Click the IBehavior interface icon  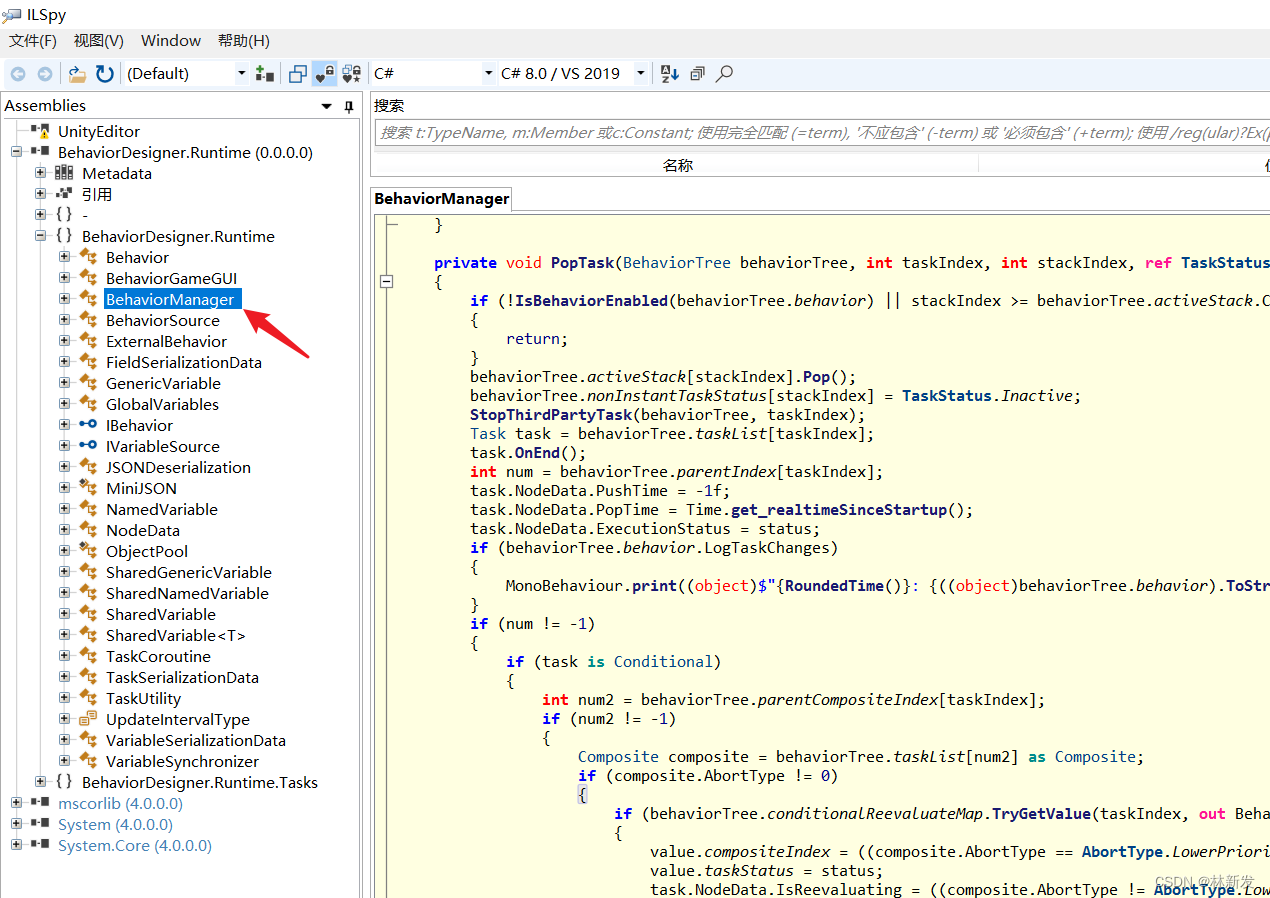88,425
